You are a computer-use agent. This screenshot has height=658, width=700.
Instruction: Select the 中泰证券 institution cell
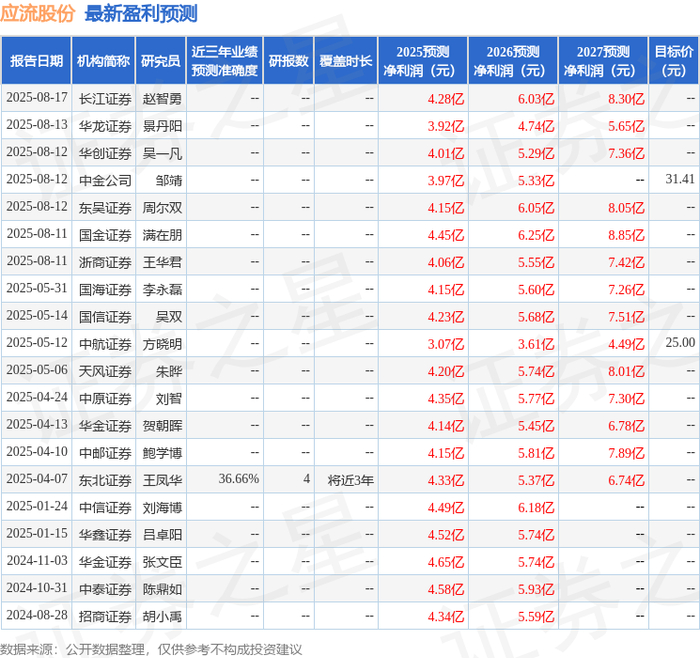[x=105, y=589]
